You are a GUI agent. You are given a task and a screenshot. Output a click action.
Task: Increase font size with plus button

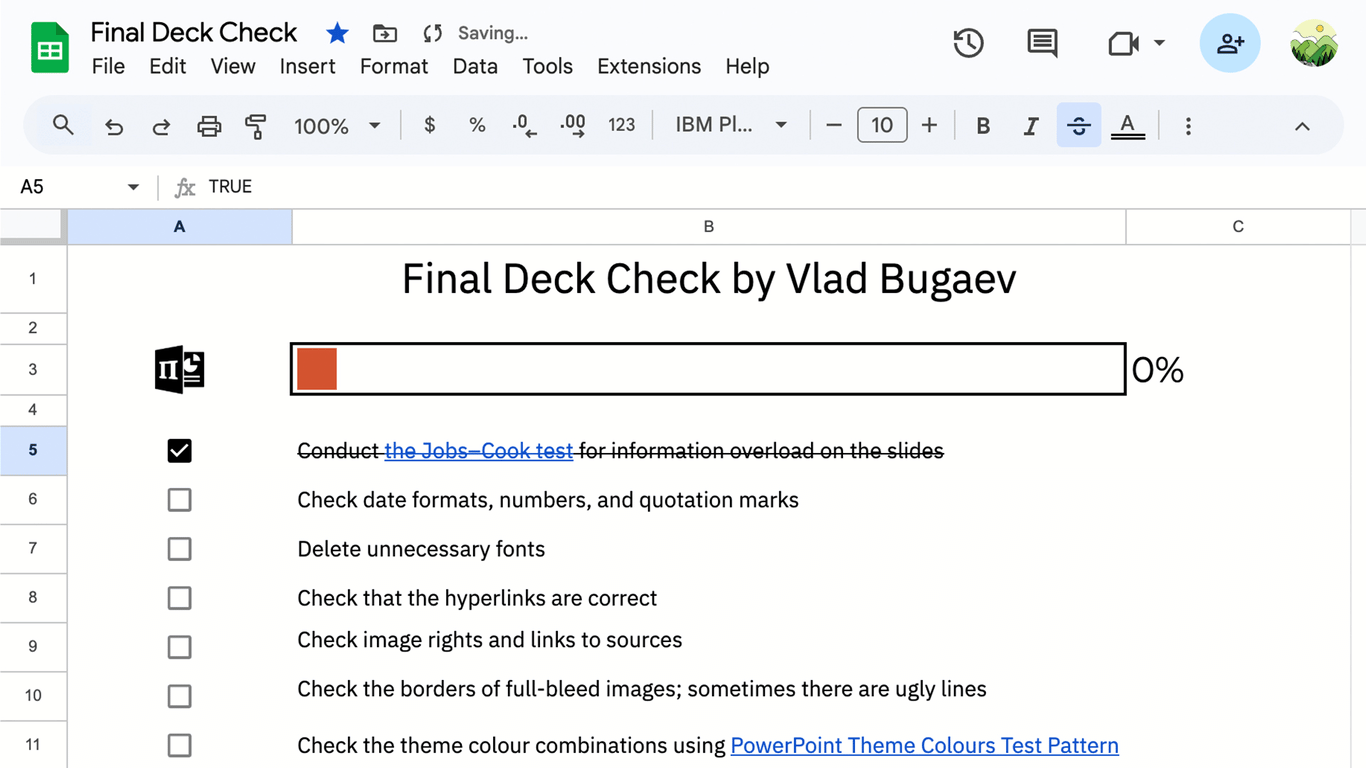[x=929, y=125]
